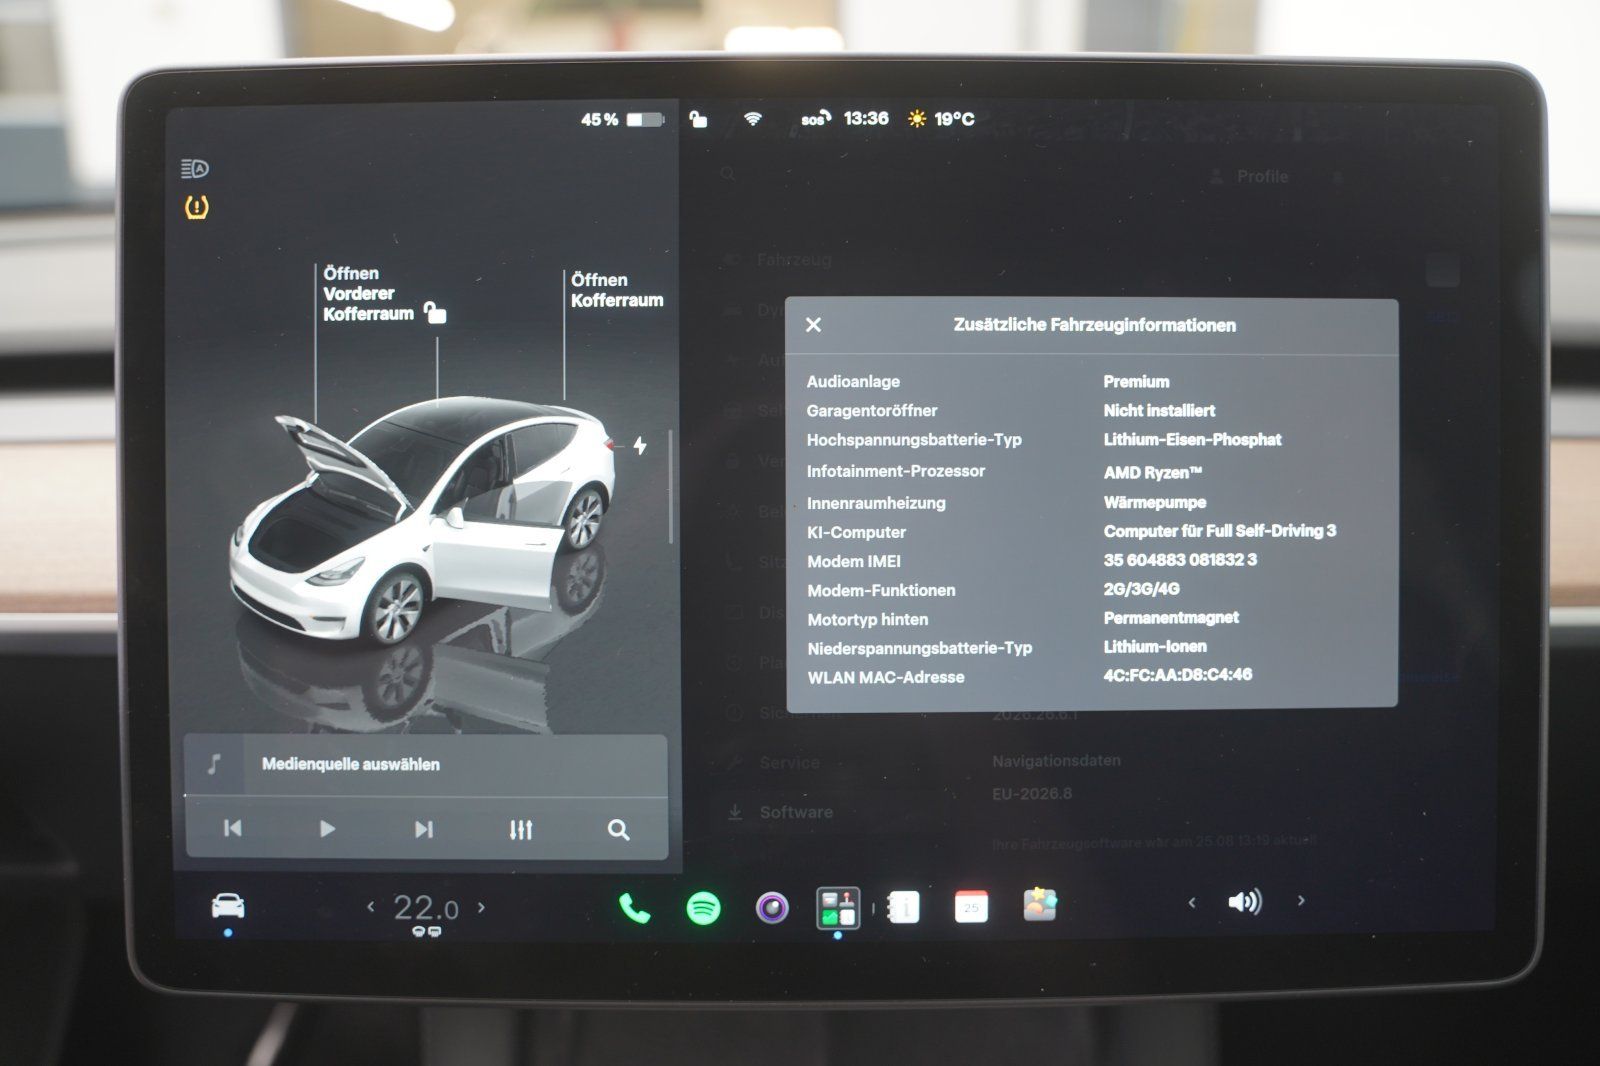Decrease volume with left arrow
This screenshot has width=1600, height=1066.
[x=1191, y=902]
